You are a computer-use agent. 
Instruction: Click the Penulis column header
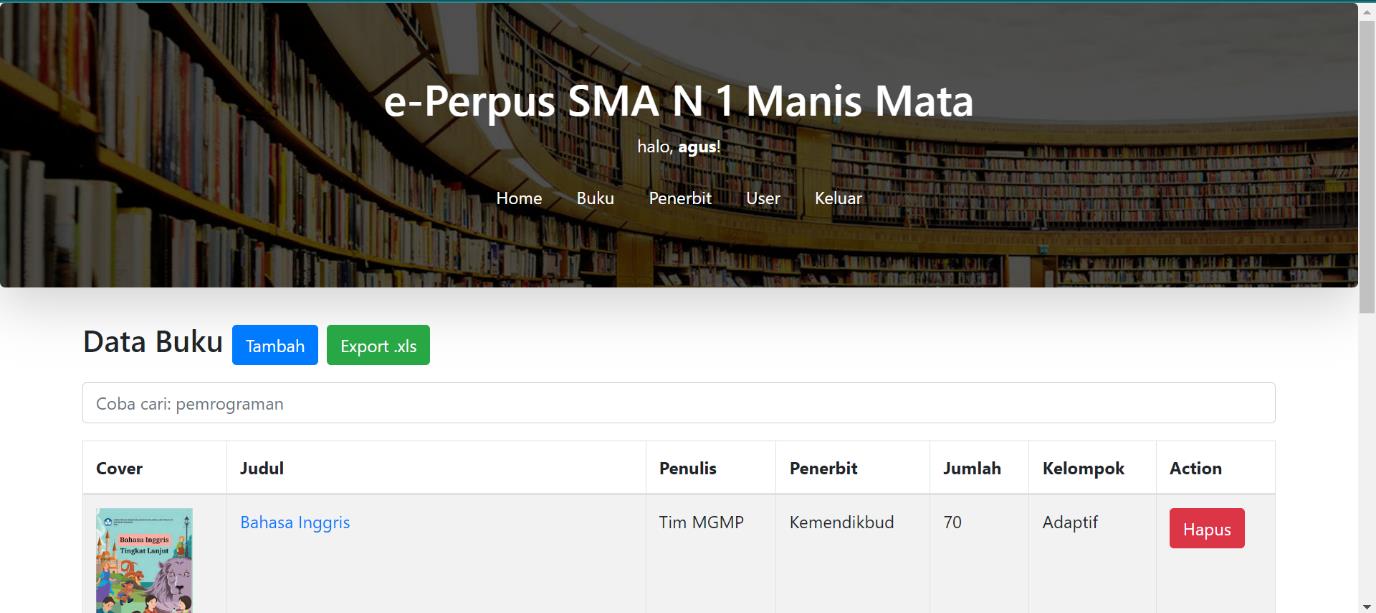[x=686, y=468]
